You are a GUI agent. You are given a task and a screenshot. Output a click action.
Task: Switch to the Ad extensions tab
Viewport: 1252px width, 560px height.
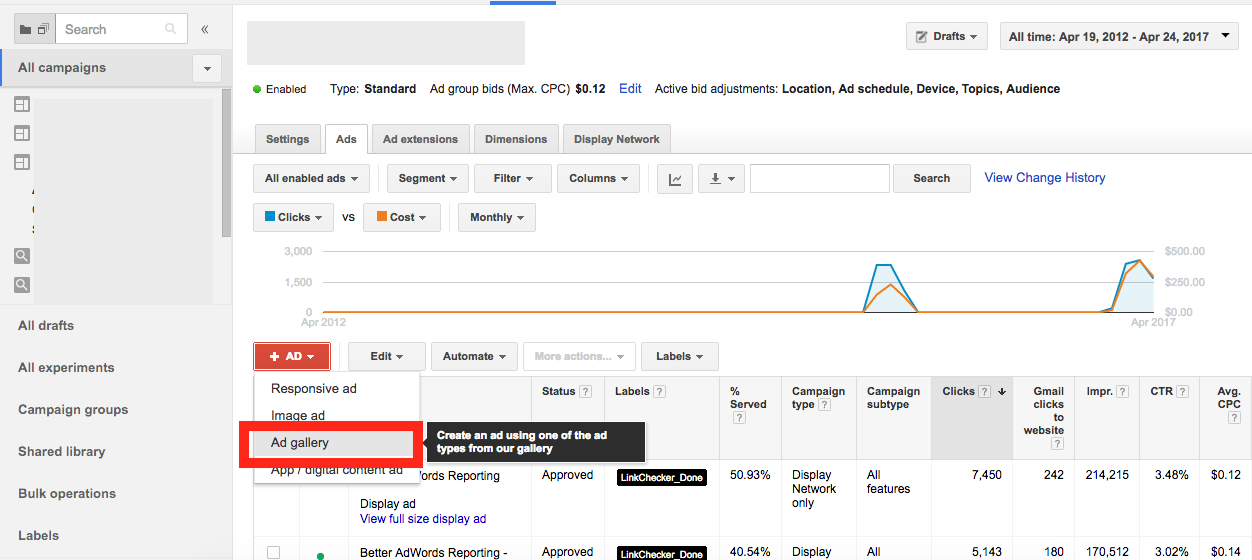tap(420, 139)
